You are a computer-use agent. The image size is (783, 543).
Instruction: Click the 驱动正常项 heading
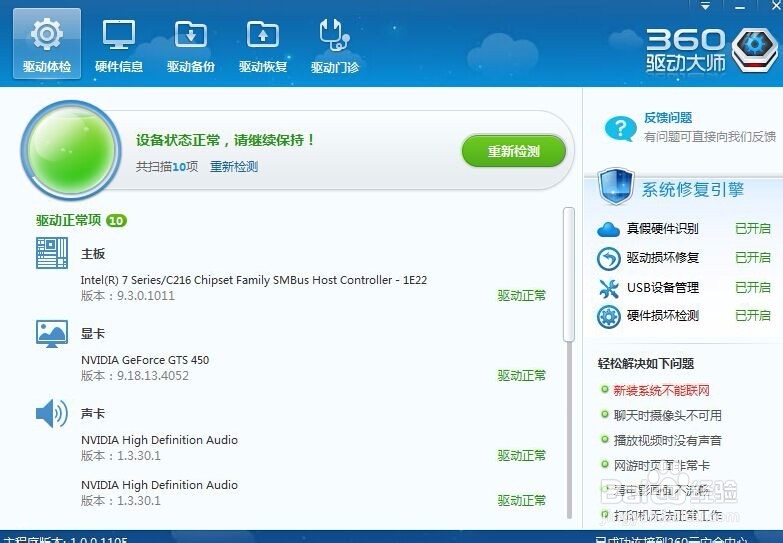click(68, 220)
